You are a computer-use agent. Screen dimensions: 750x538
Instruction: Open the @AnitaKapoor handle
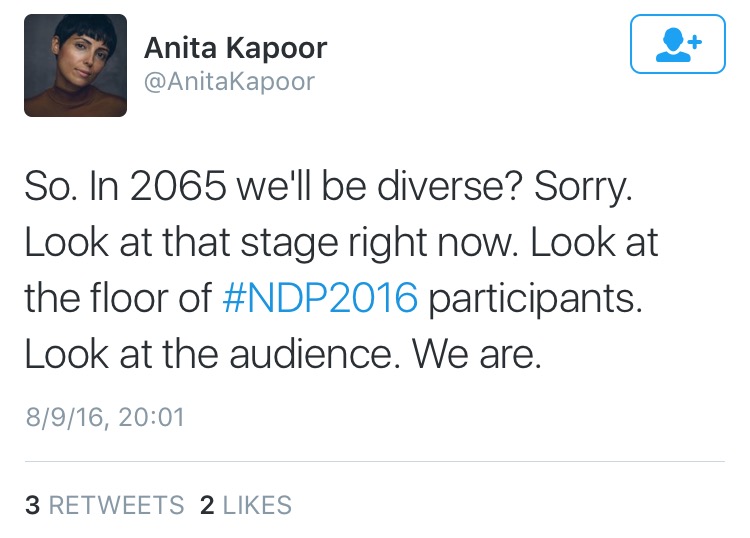click(229, 81)
